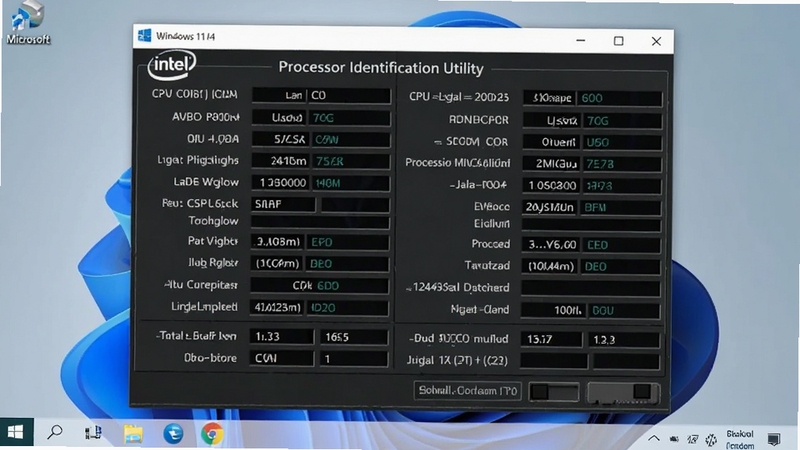The height and width of the screenshot is (450, 800).
Task: Open the notification center icon
Action: click(774, 438)
